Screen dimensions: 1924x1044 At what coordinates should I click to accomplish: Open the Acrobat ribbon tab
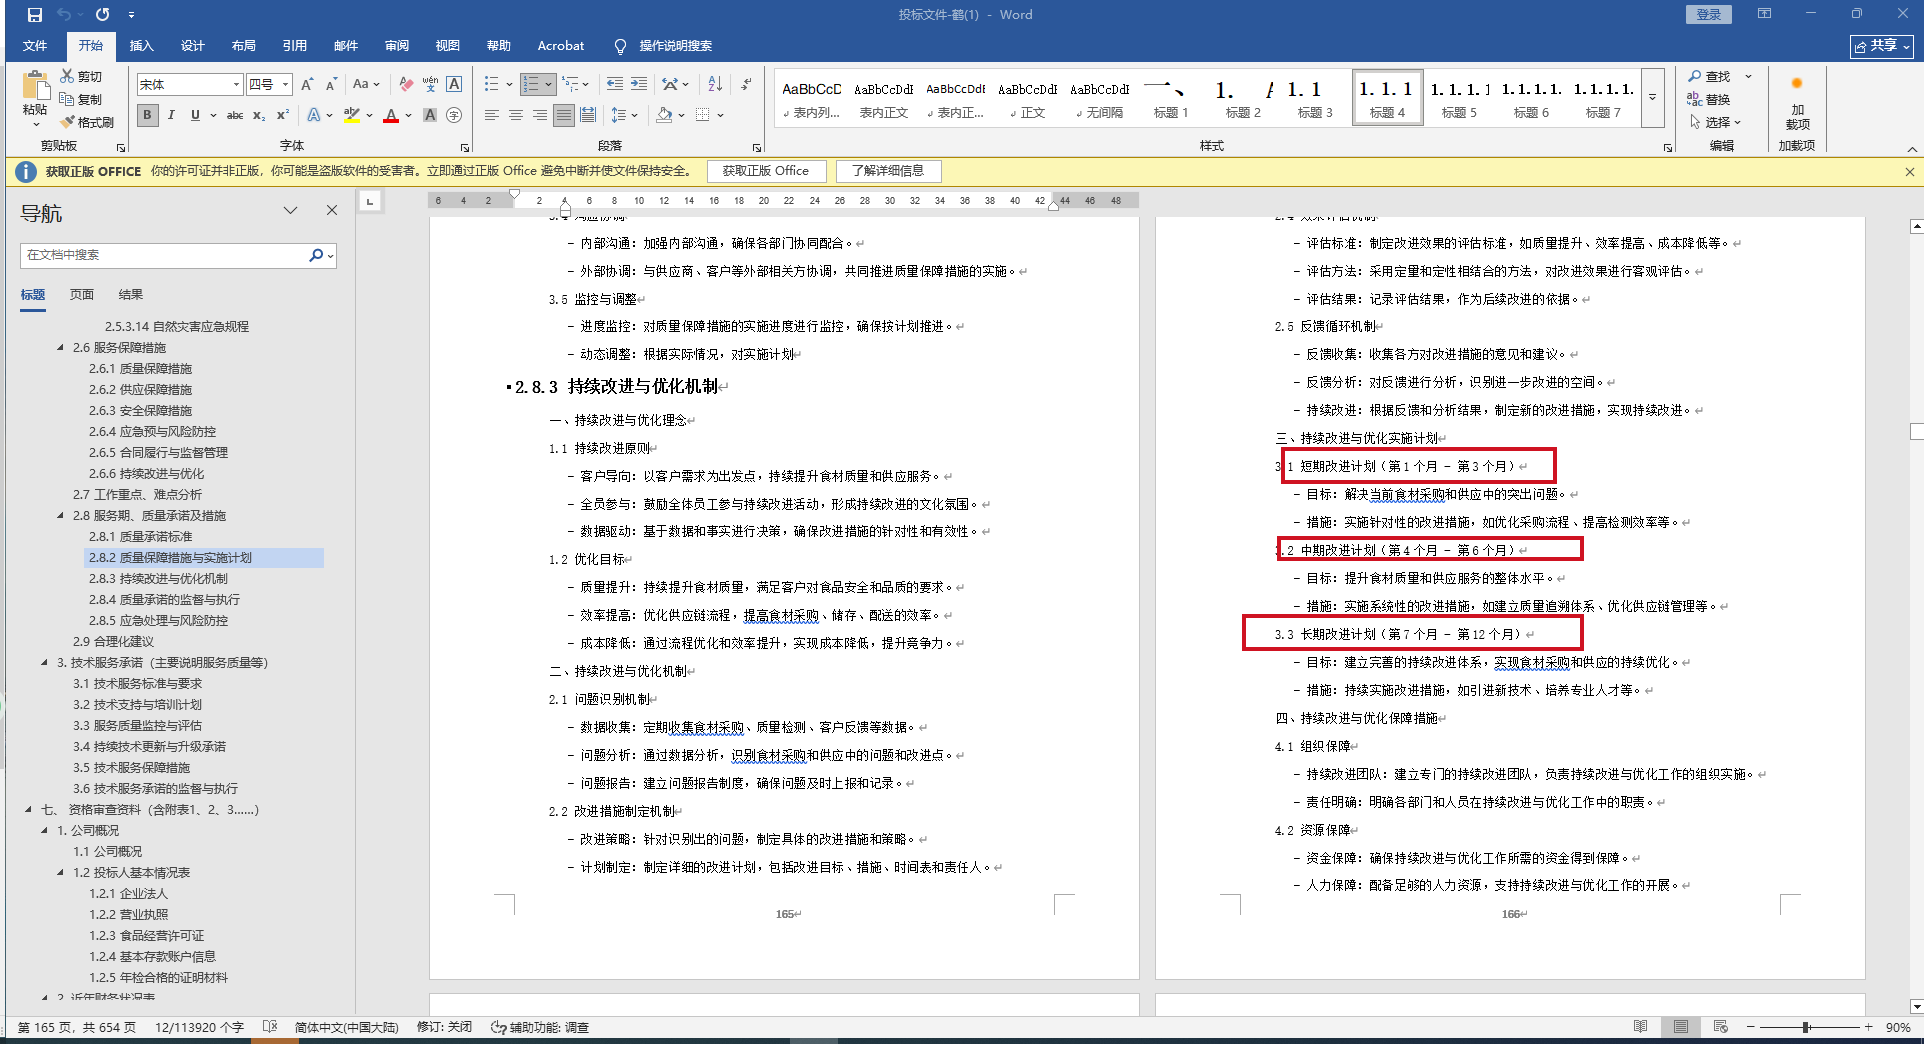pyautogui.click(x=561, y=46)
